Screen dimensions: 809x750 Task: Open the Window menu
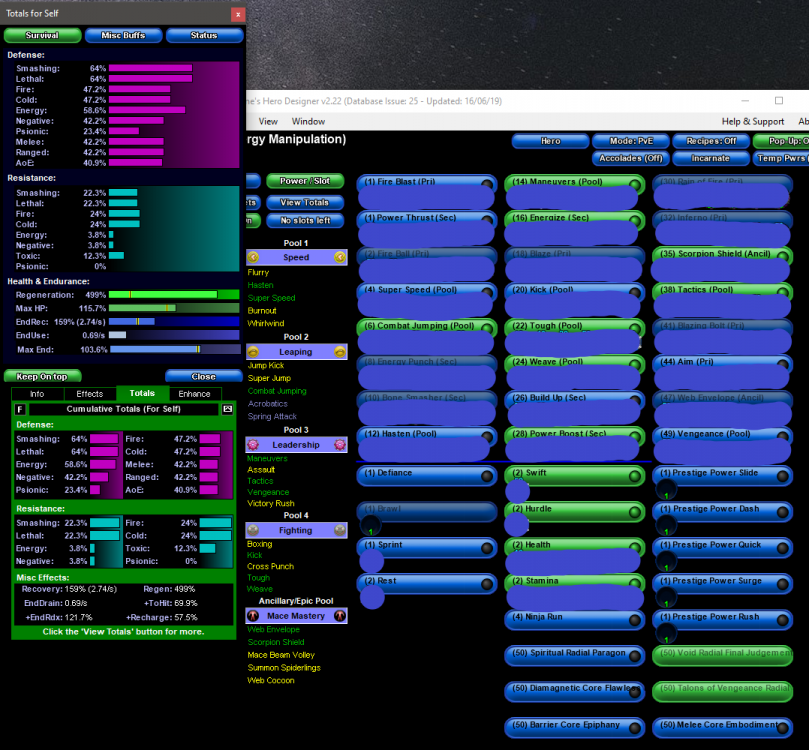click(x=308, y=121)
